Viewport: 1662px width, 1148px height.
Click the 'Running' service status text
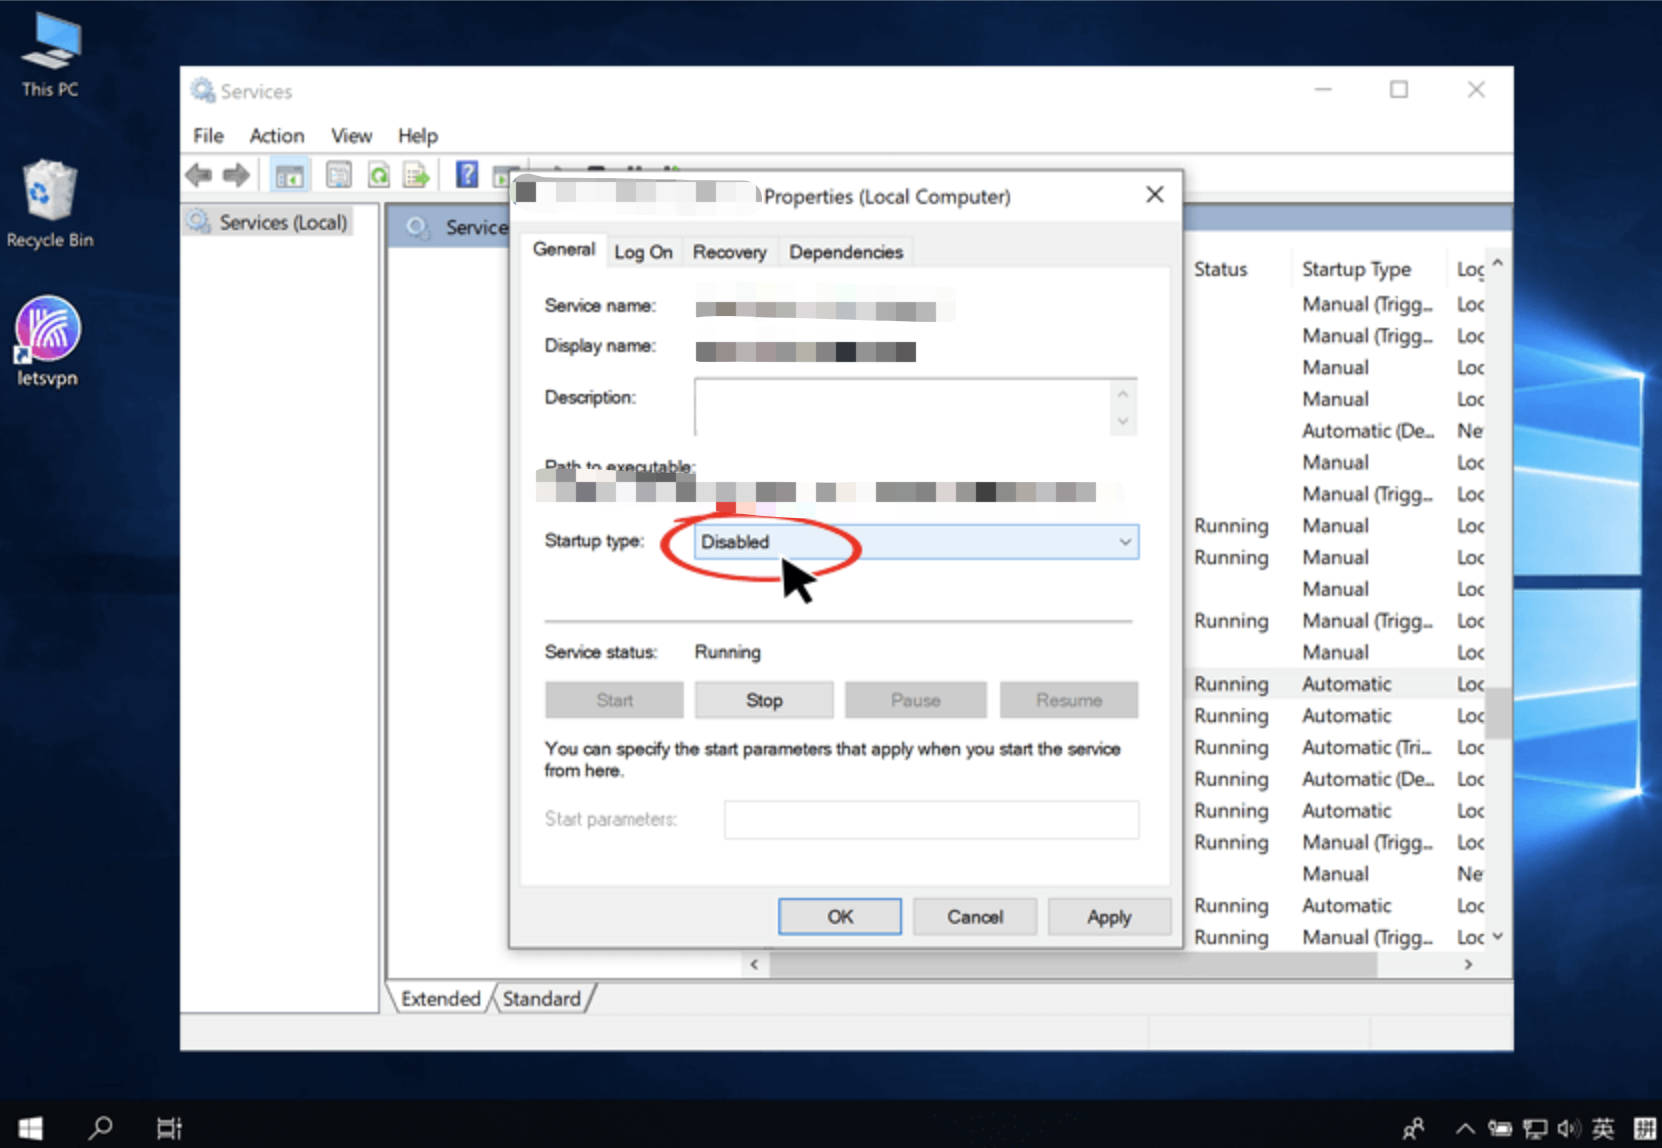click(727, 652)
